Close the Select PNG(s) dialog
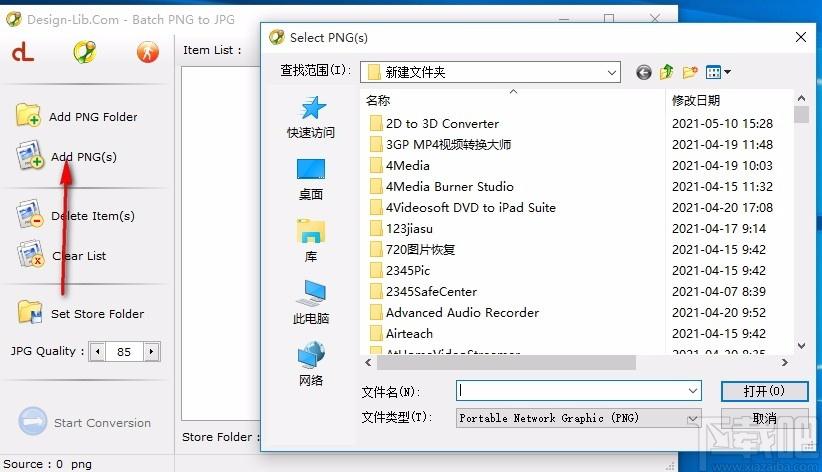Screen dimensions: 822x472 801,37
